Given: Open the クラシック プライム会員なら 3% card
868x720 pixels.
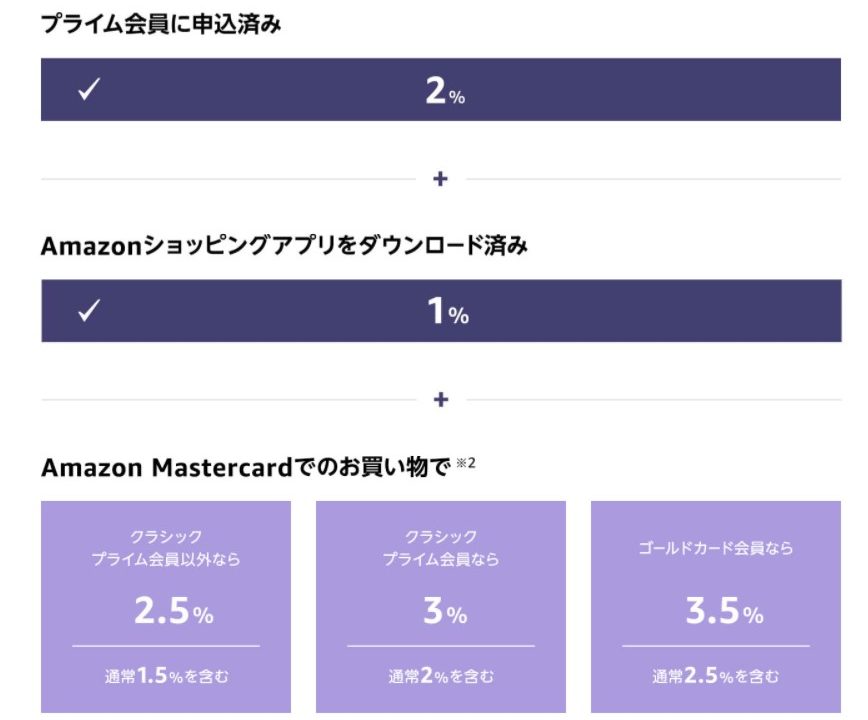Looking at the screenshot, I should (441, 607).
